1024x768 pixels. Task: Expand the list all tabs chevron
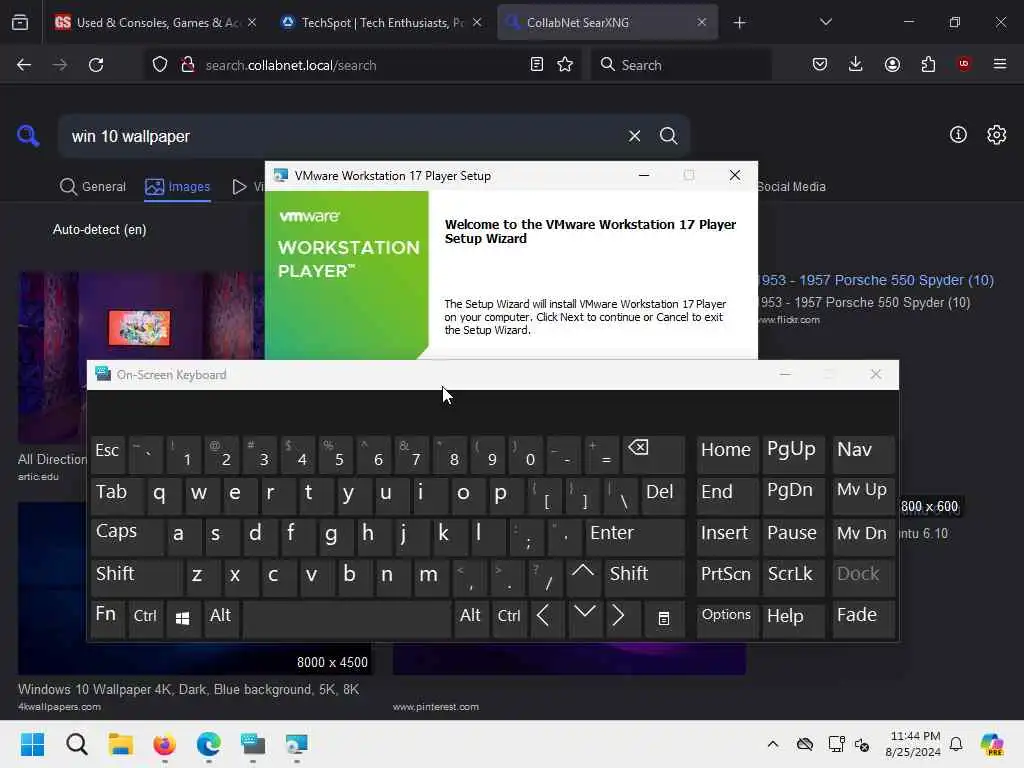825,22
